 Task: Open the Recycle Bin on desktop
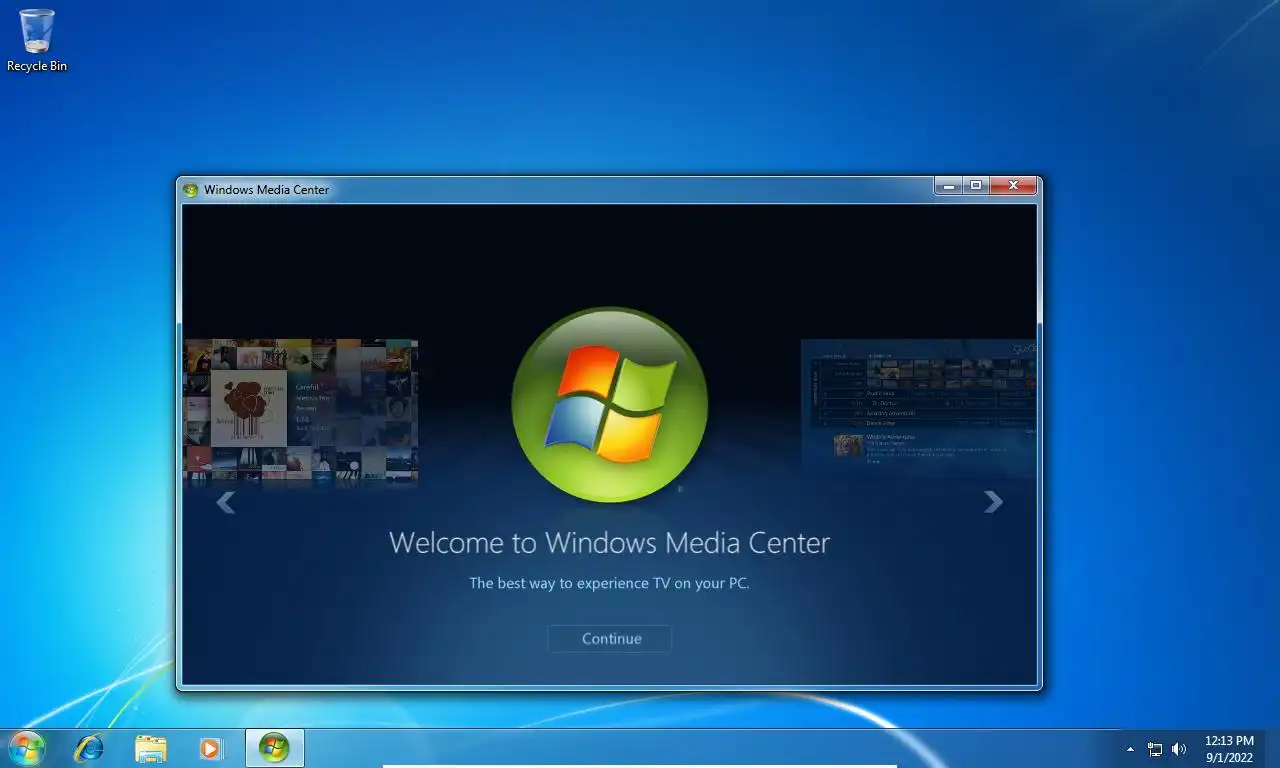(x=37, y=41)
